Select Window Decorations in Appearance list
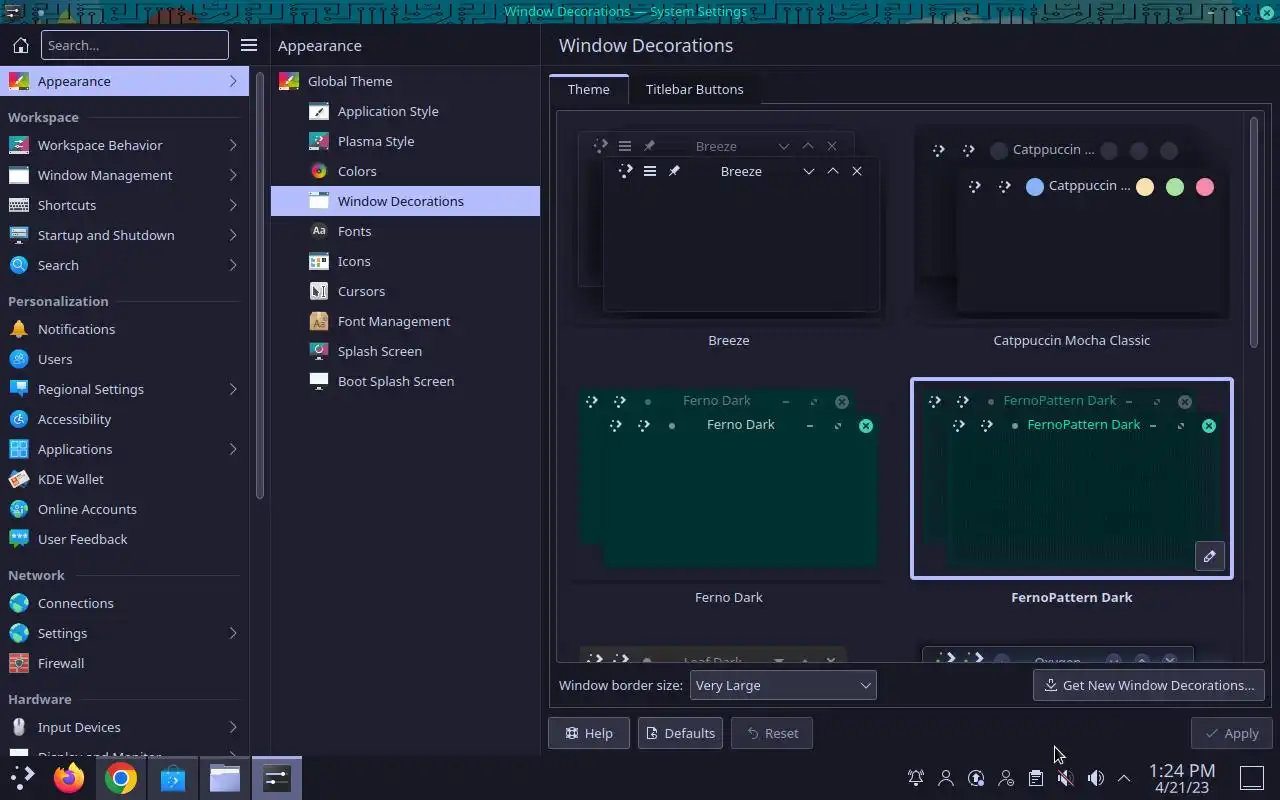This screenshot has width=1280, height=800. coord(405,201)
